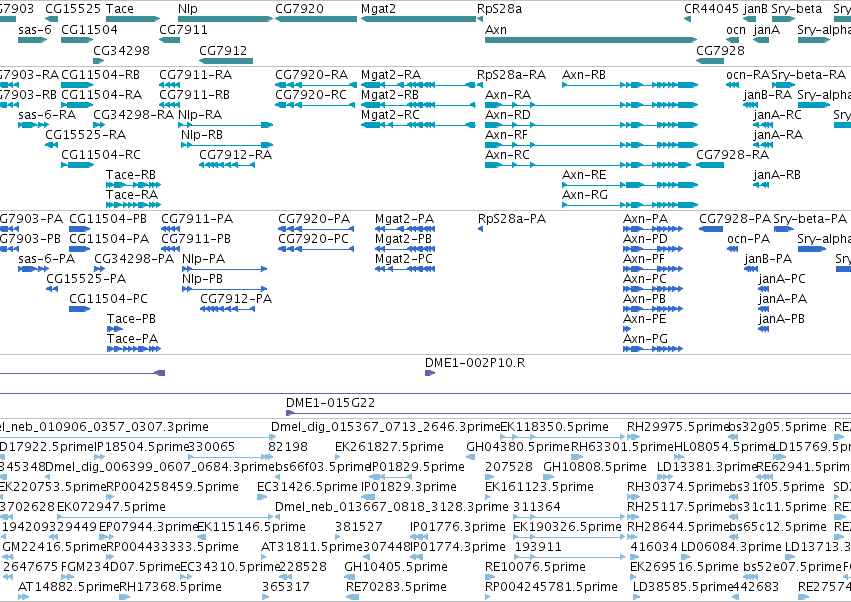Click the CG7912-RA transcript label

(x=236, y=155)
